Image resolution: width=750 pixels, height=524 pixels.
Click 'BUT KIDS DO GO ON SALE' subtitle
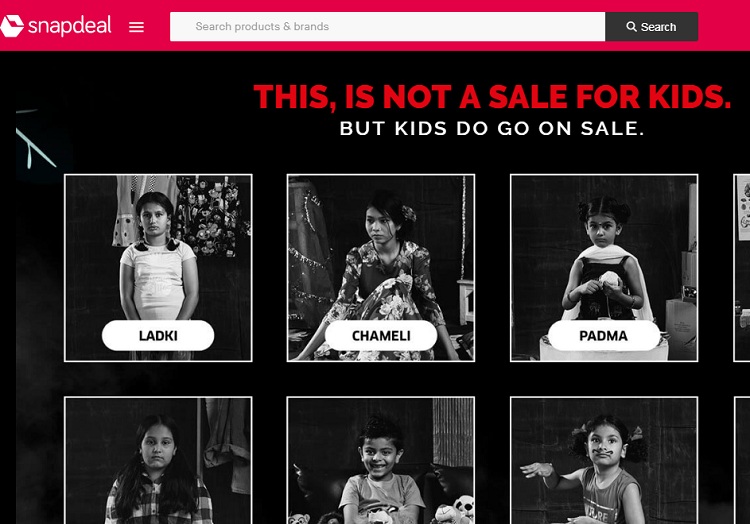coord(492,129)
